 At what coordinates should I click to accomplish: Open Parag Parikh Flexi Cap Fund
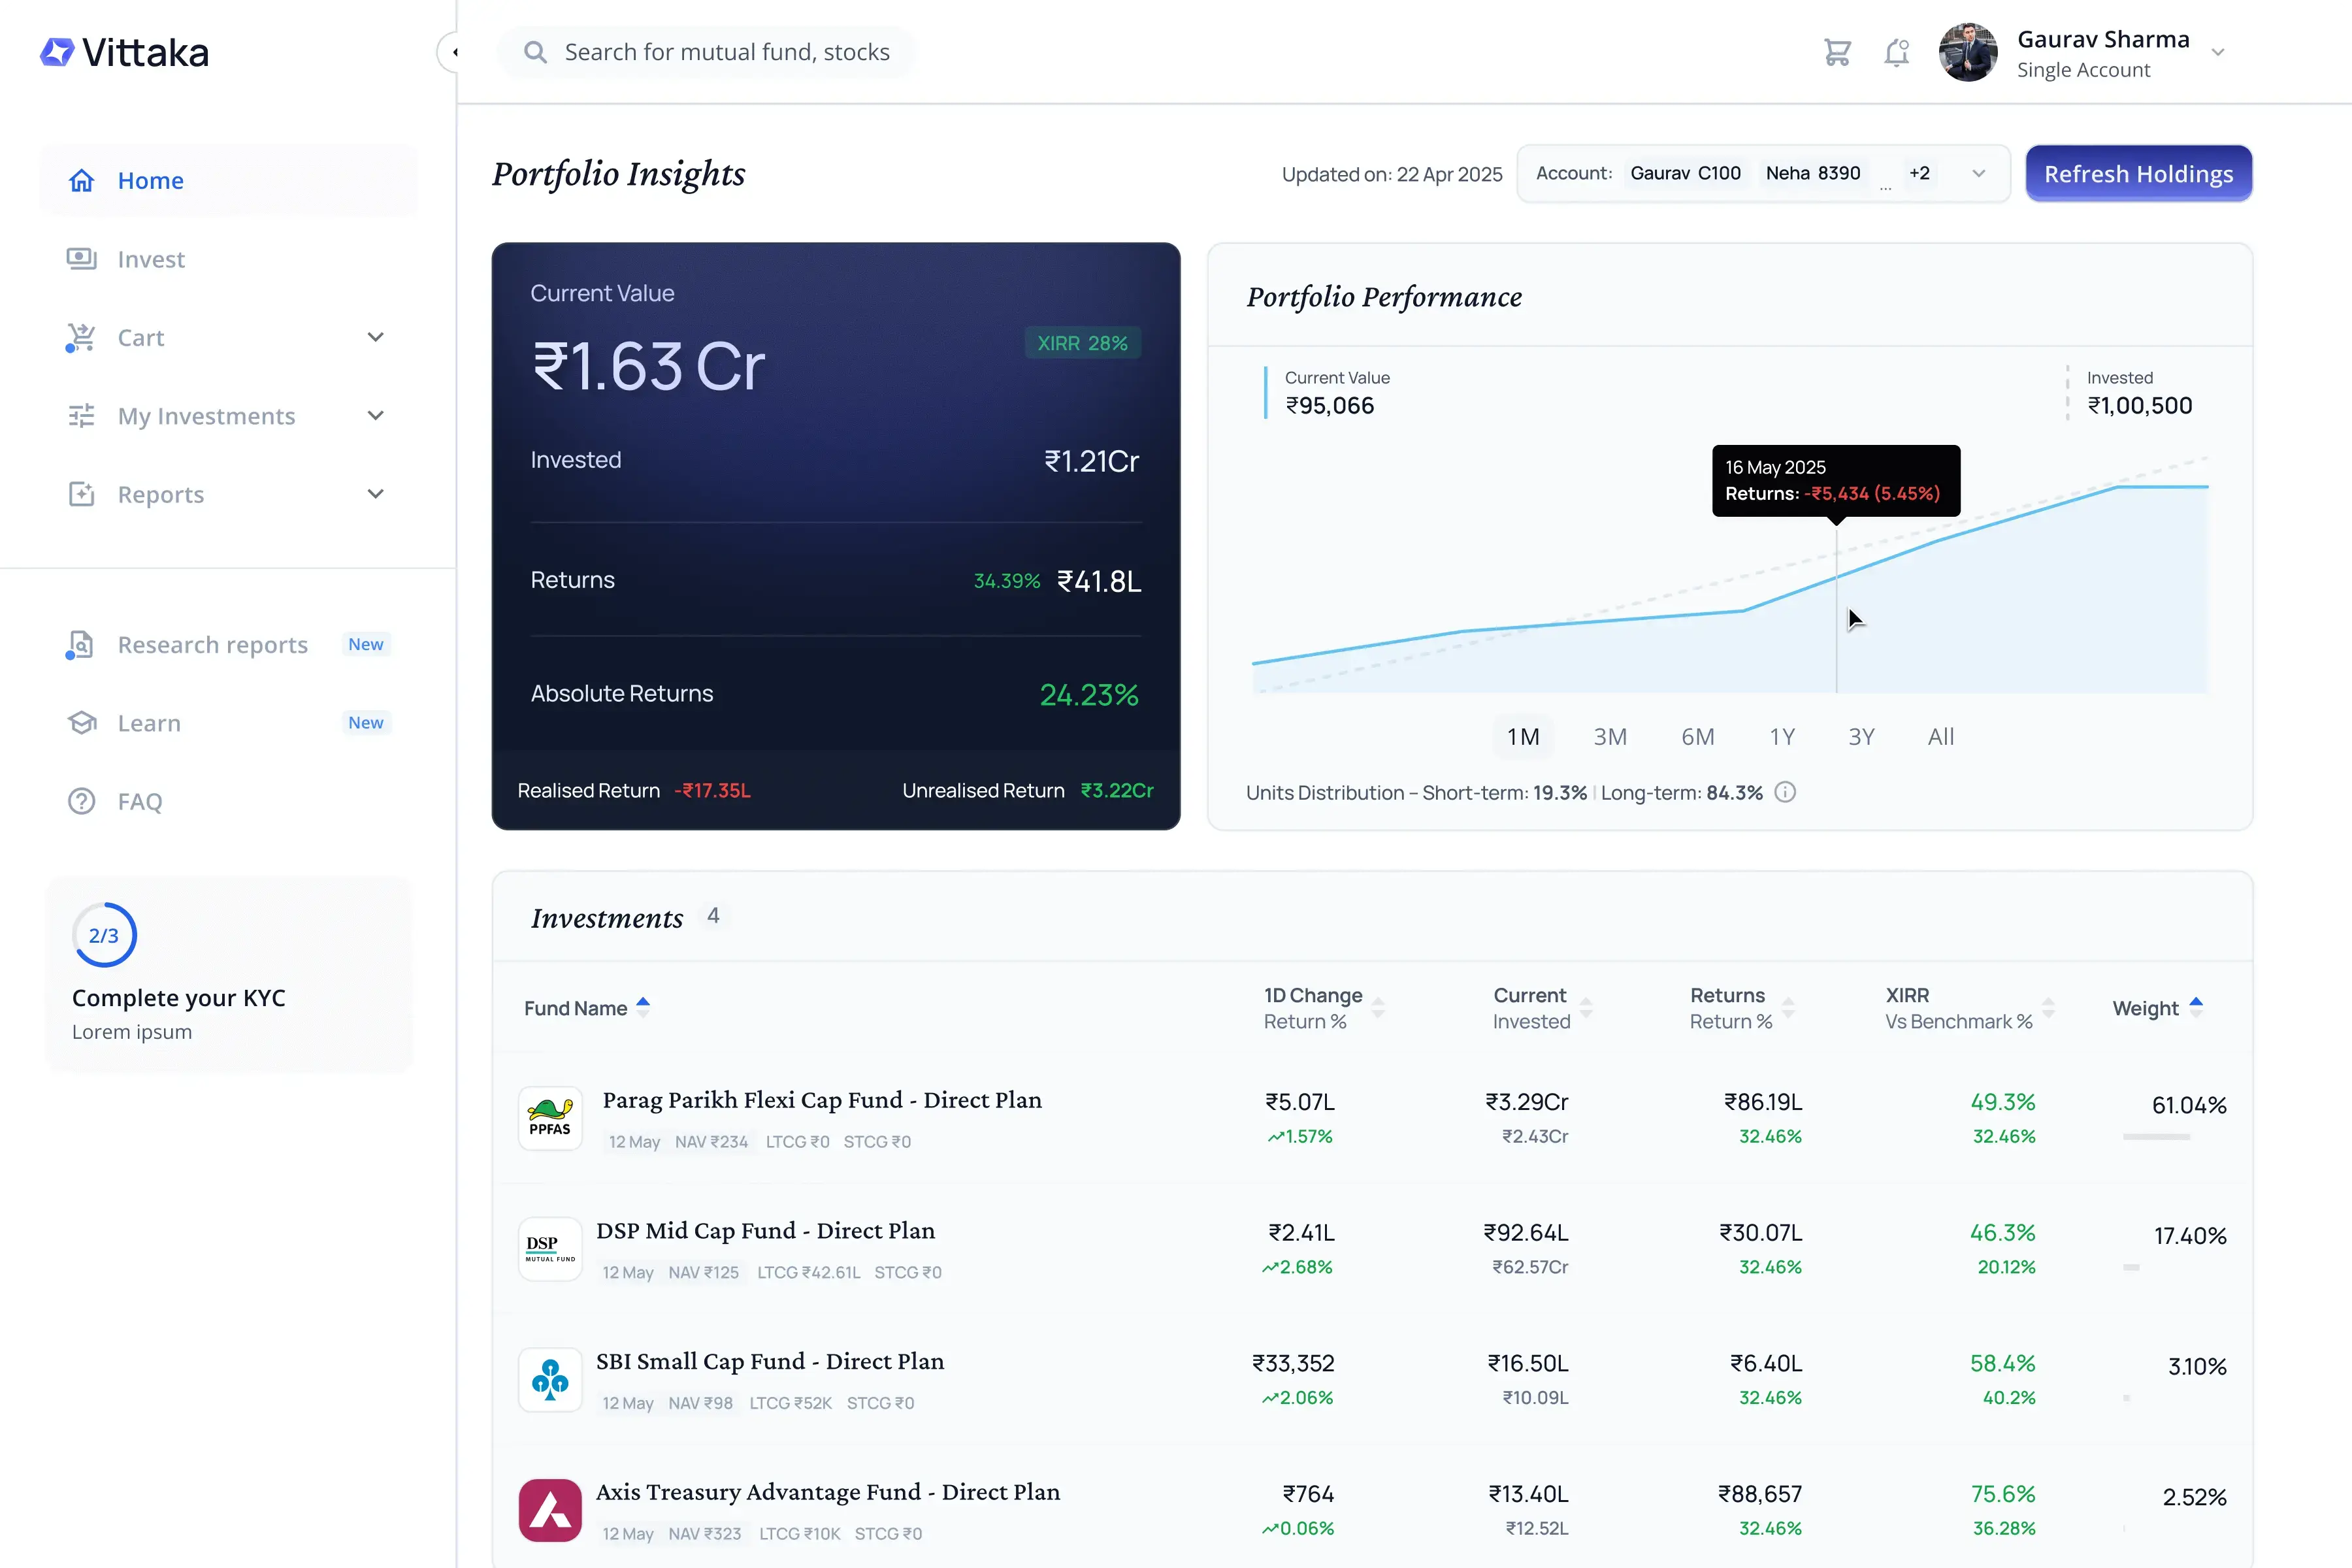822,1100
